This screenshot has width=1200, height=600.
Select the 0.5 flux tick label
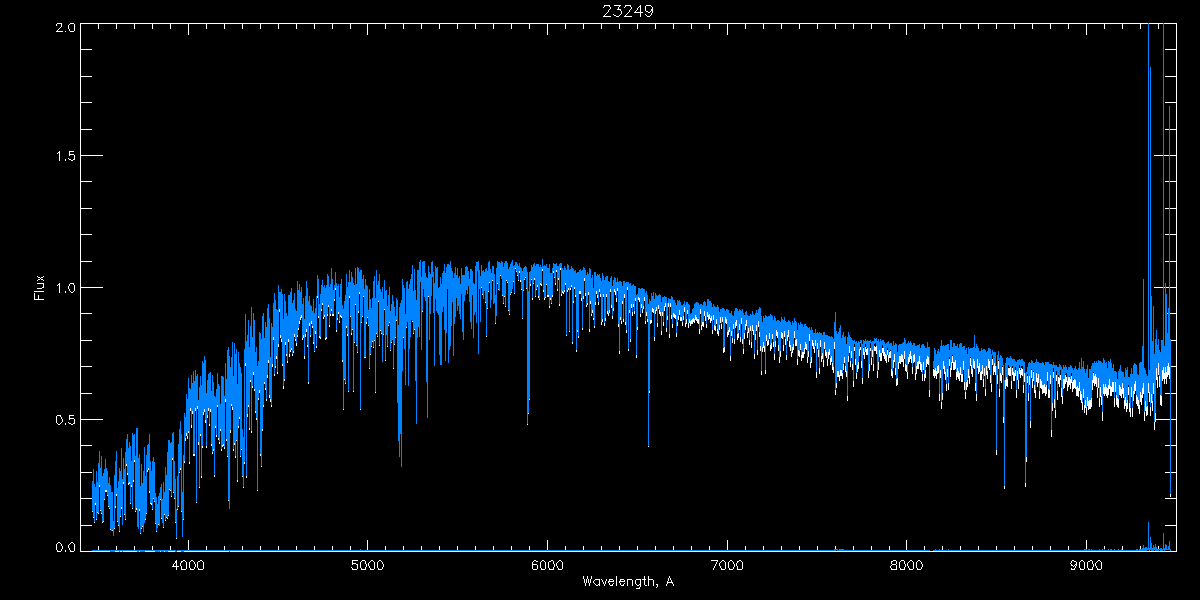click(63, 419)
